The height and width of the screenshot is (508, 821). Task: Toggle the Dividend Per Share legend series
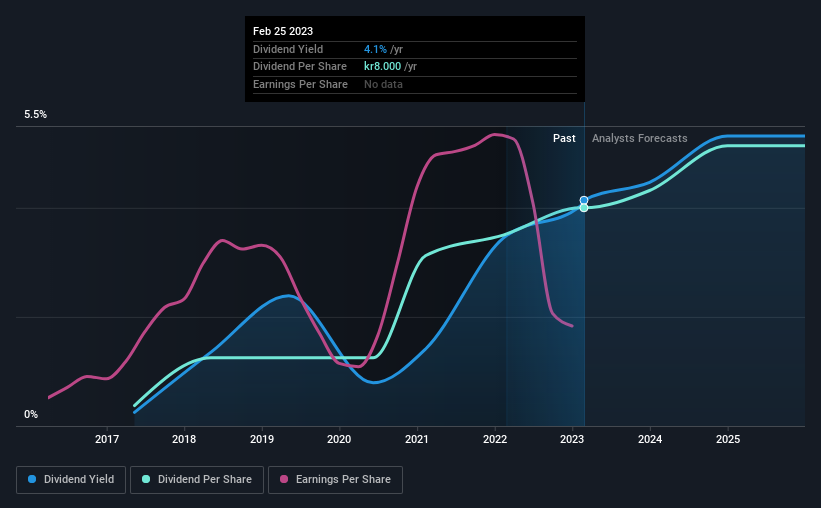click(197, 480)
